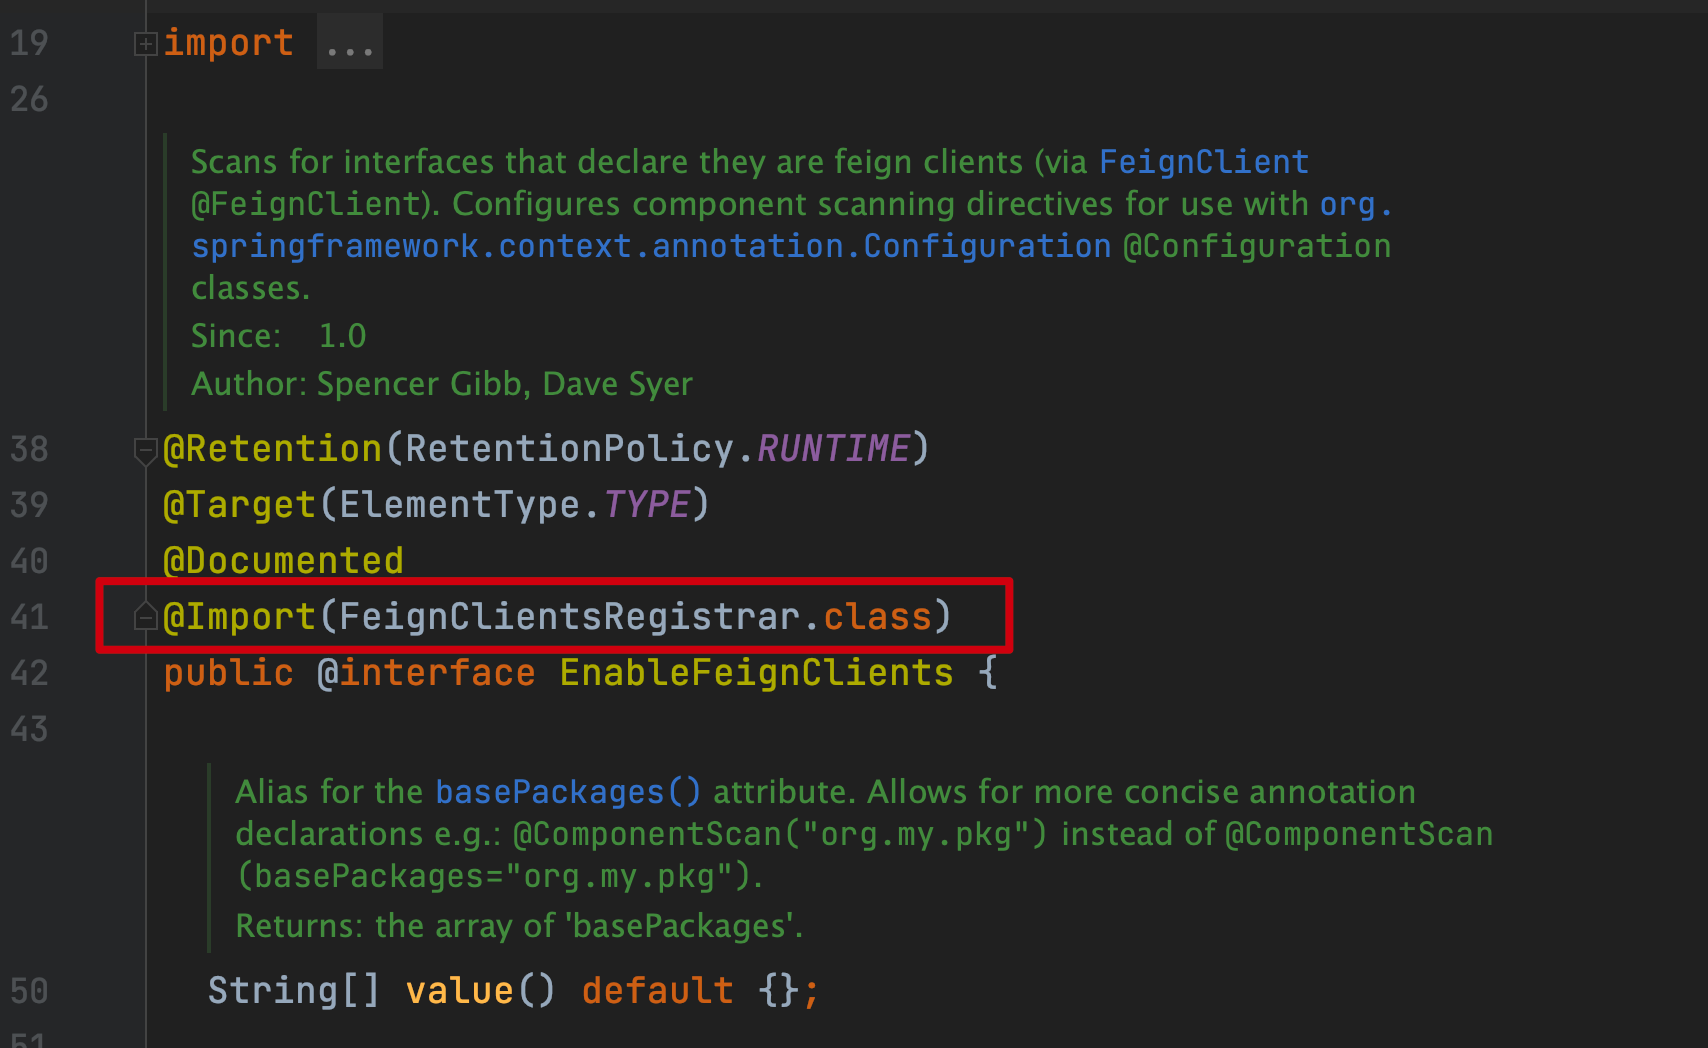
Task: Click RetentionPolicy class reference
Action: click(x=570, y=449)
